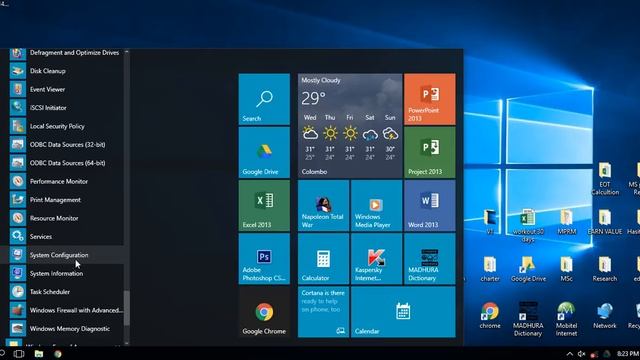Open Defragment and Optimize Drives

click(x=62, y=53)
